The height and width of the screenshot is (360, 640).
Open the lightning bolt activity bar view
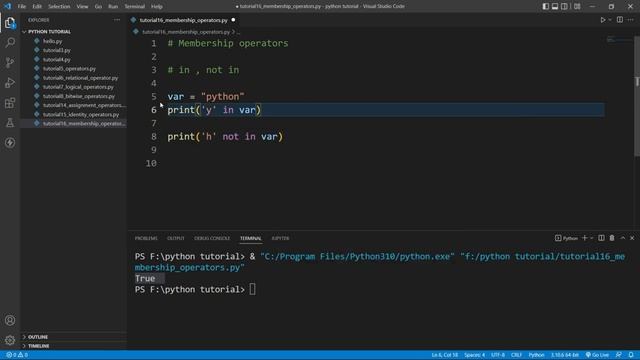tap(10, 142)
